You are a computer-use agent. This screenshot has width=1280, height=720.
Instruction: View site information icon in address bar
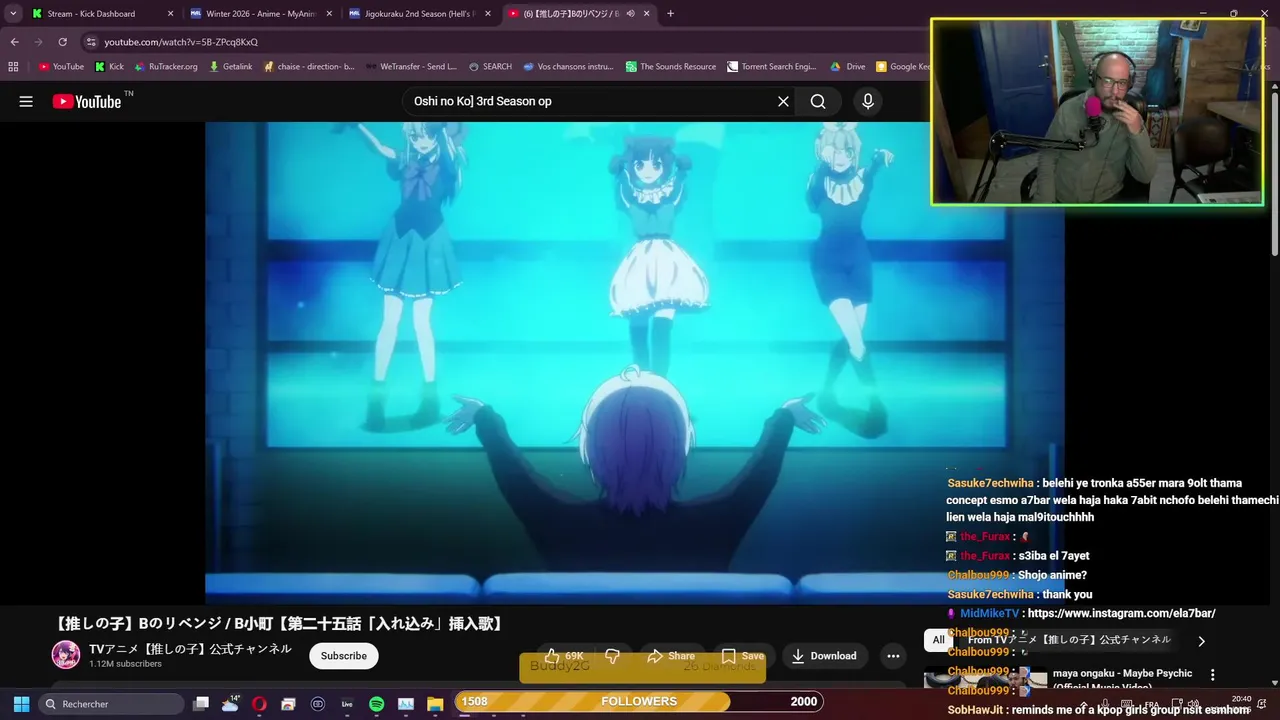[x=91, y=42]
